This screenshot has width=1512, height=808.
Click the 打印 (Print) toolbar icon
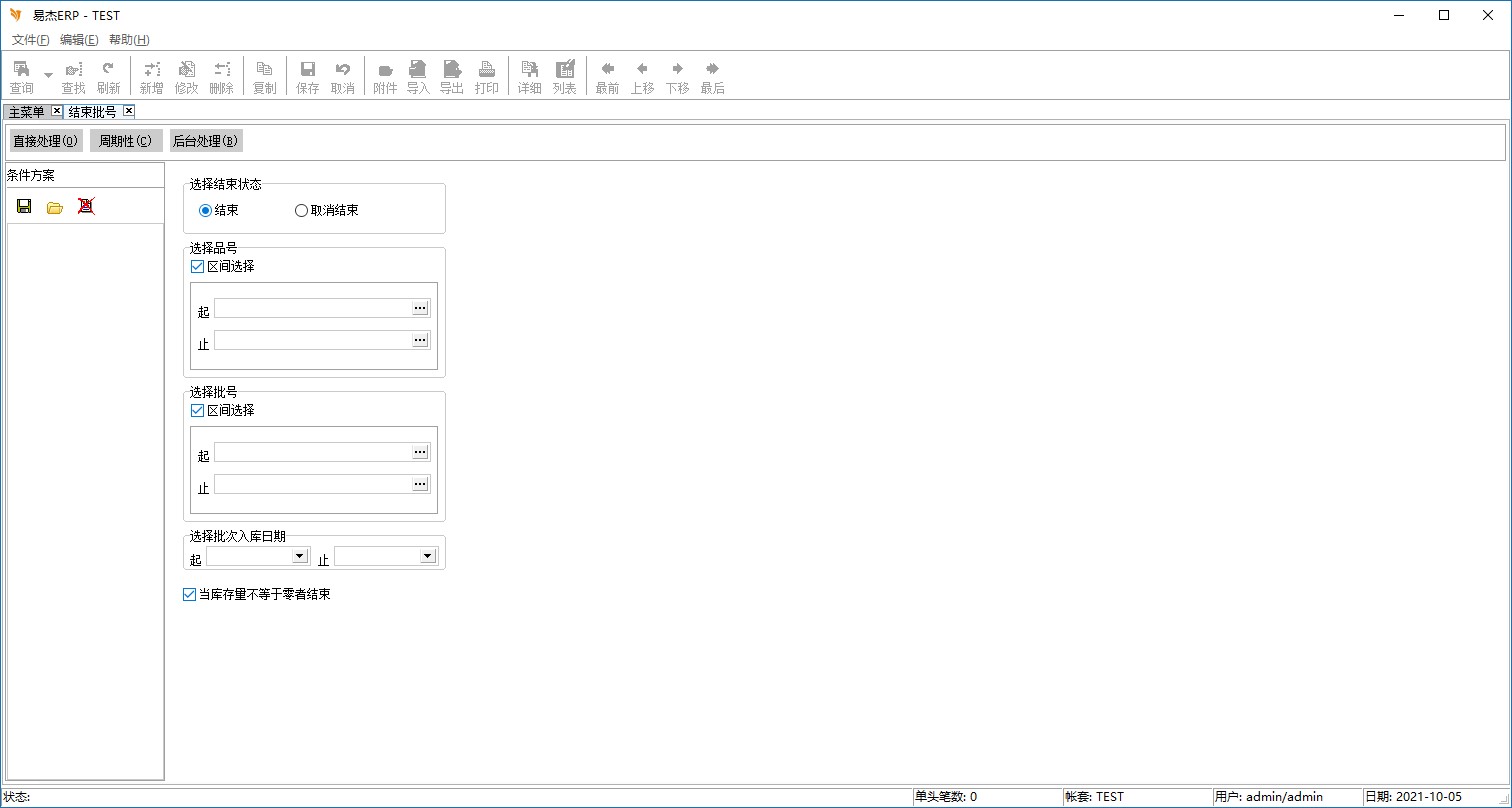tap(487, 76)
